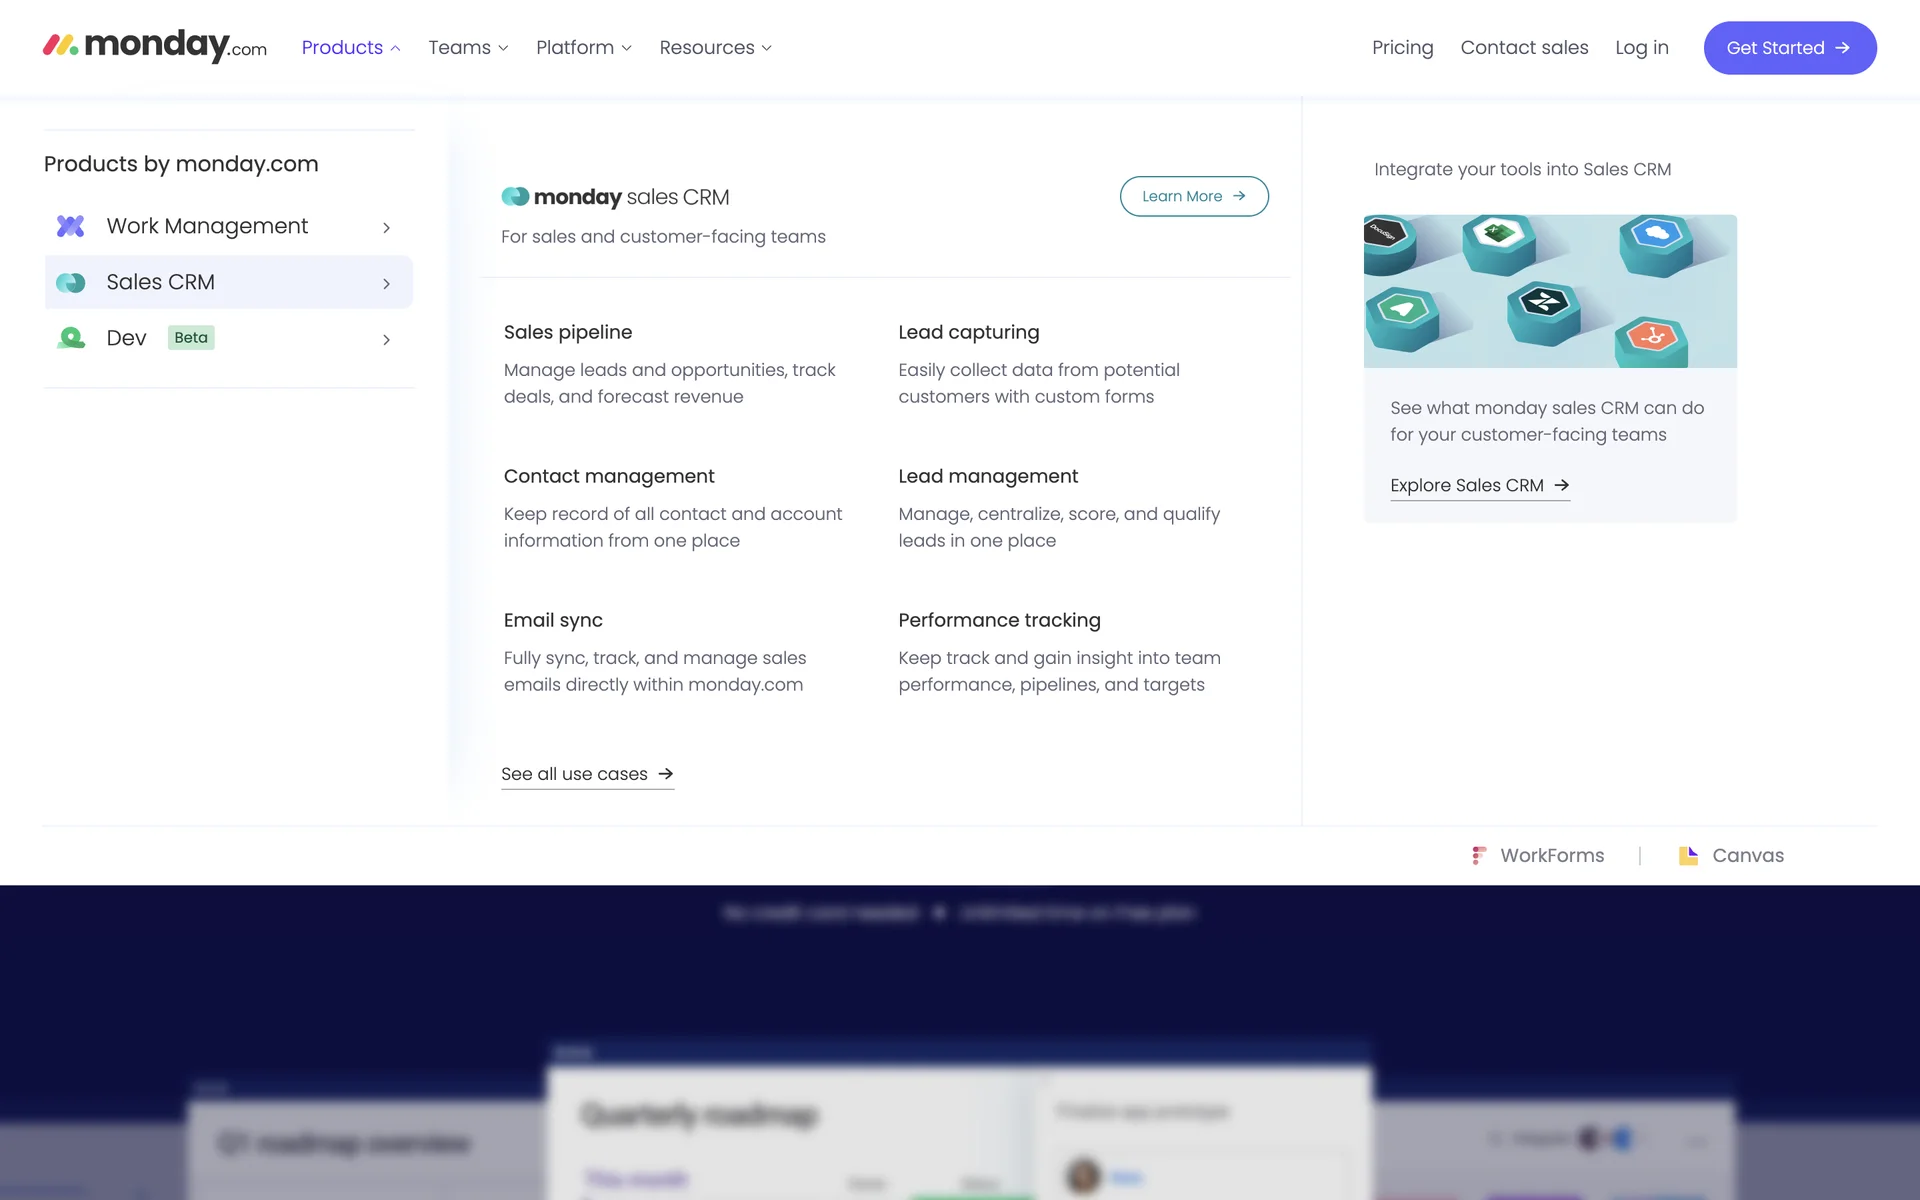Expand the Teams dropdown menu
The image size is (1920, 1200).
(468, 48)
